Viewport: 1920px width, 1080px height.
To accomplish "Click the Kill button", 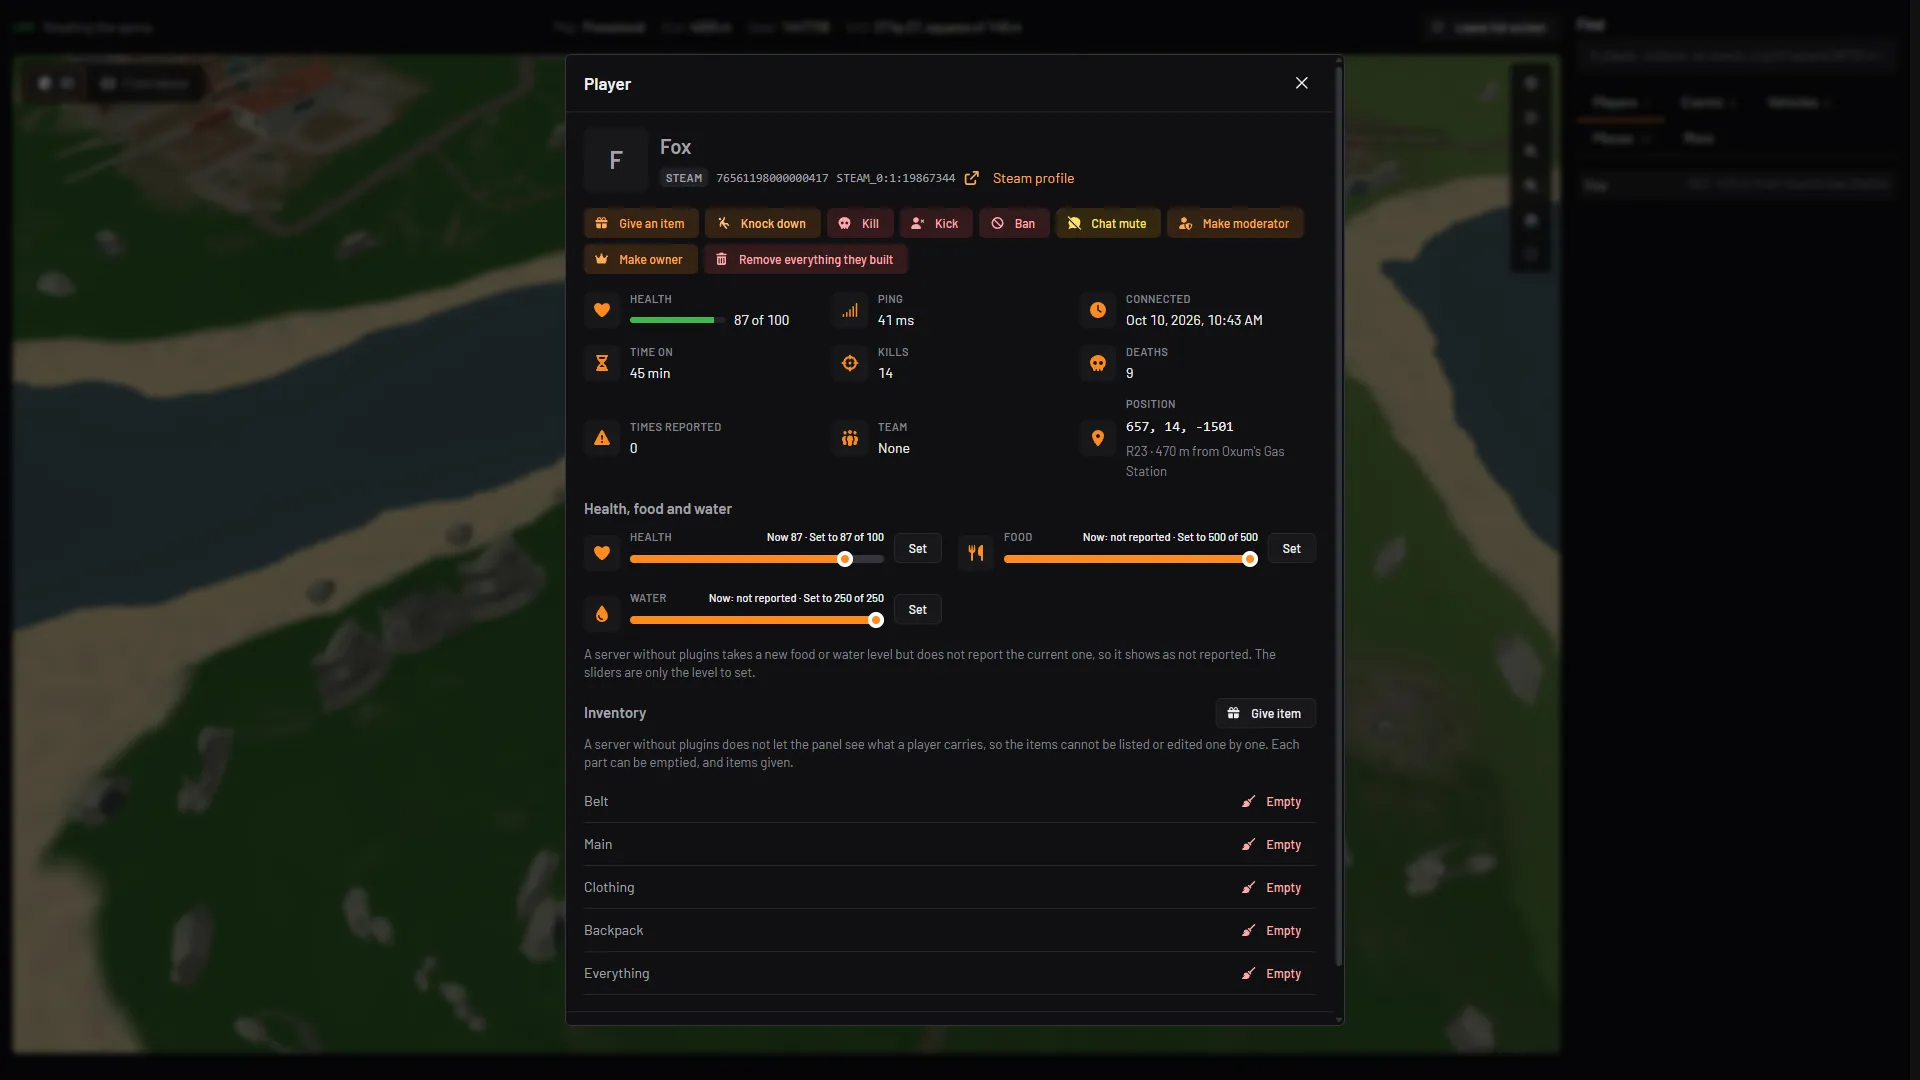I will (859, 223).
